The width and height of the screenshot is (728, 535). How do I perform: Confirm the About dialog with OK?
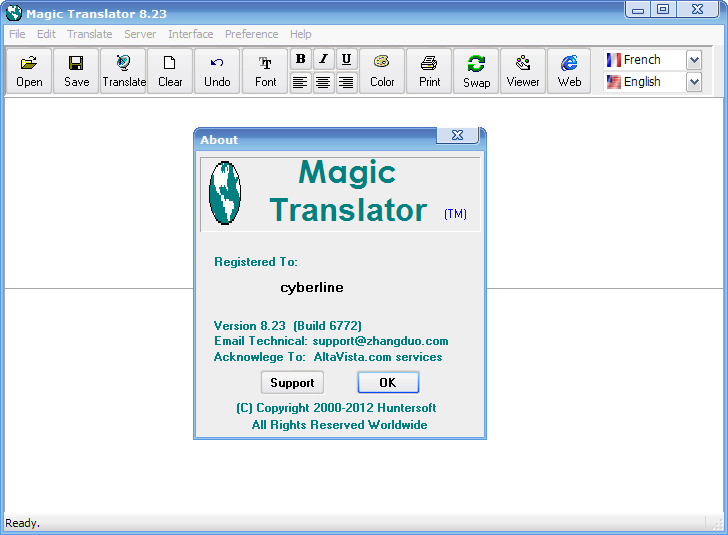click(388, 383)
